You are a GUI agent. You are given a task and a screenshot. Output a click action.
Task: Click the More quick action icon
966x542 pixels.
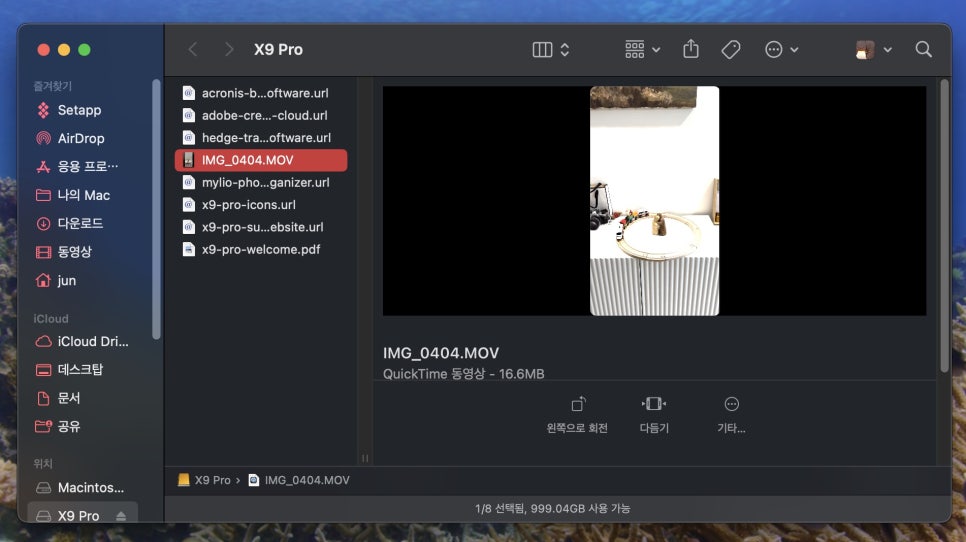point(731,404)
